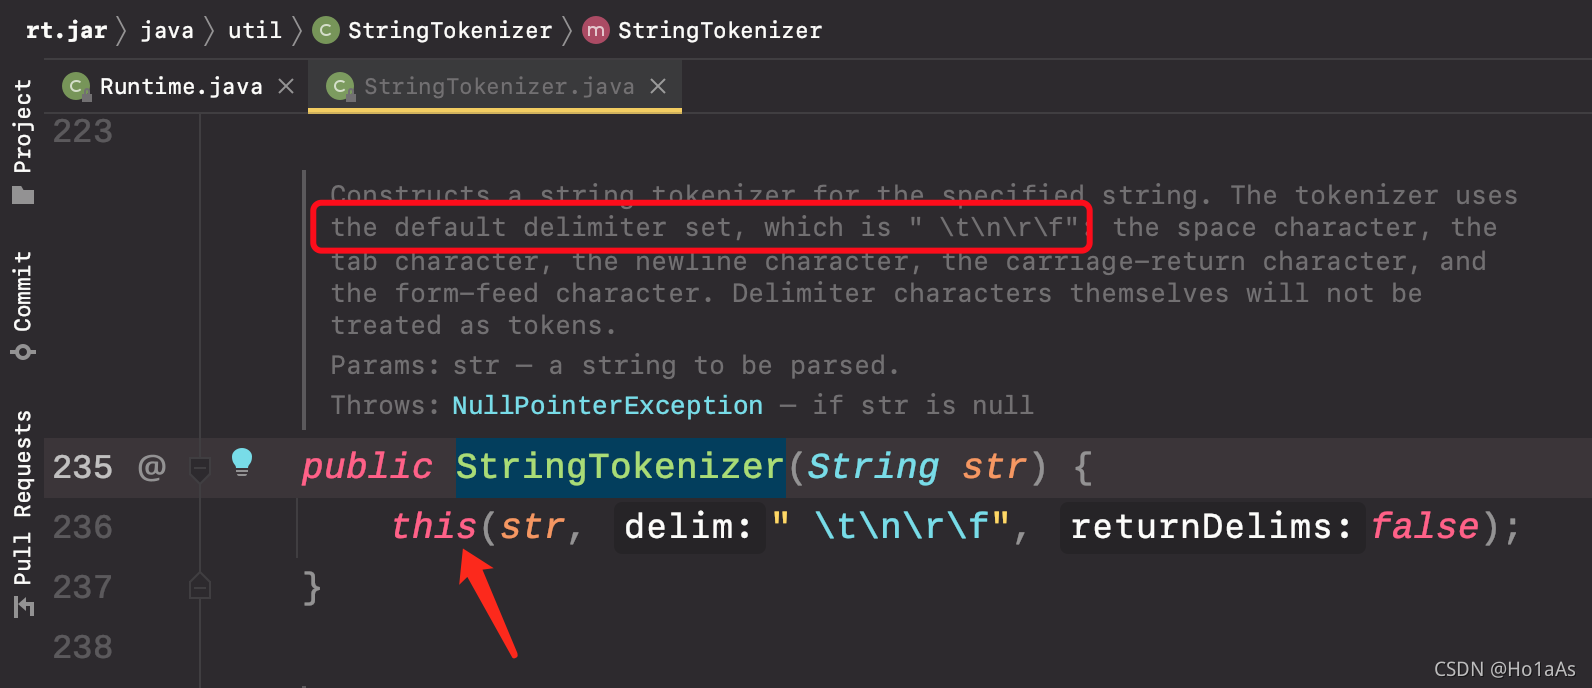
Task: Click the this keyword on line 236
Action: click(x=434, y=526)
